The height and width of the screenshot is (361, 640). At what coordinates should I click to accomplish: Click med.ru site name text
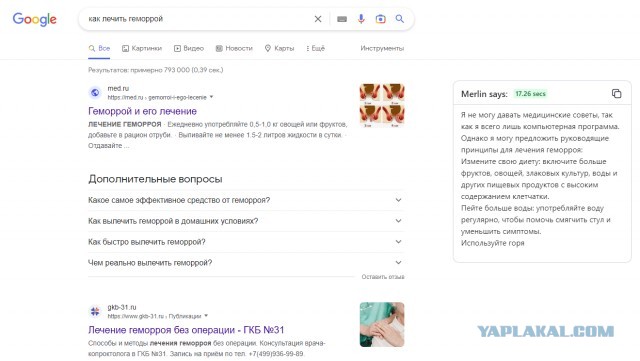point(118,88)
